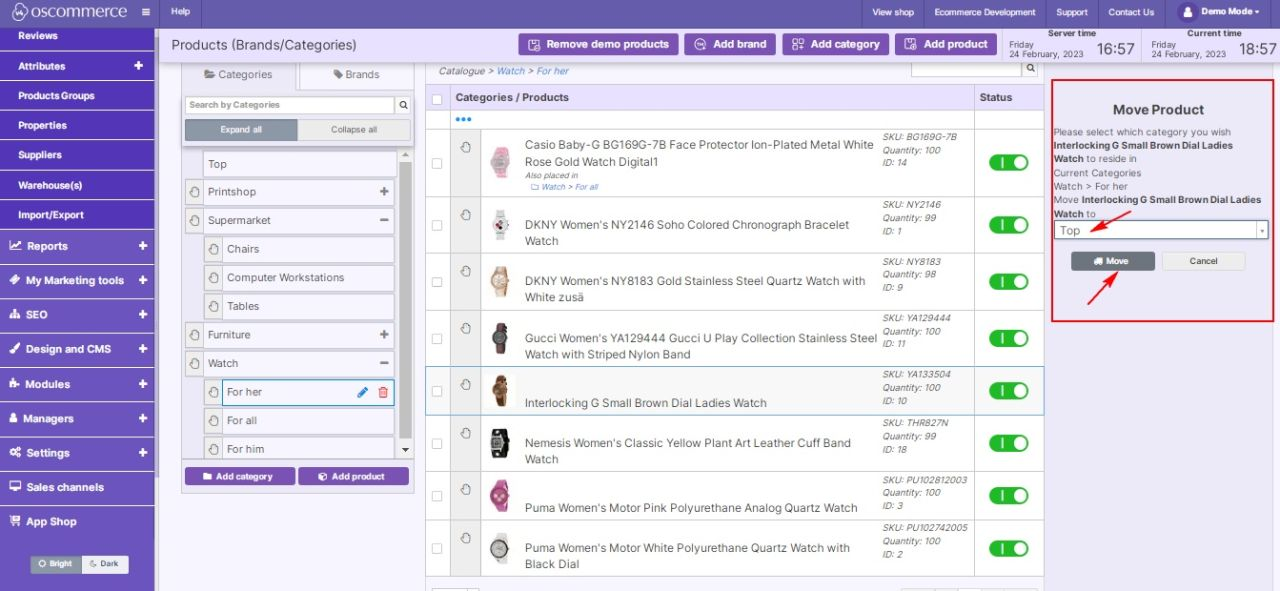
Task: Open the Demo Mode user dropdown
Action: [1220, 12]
